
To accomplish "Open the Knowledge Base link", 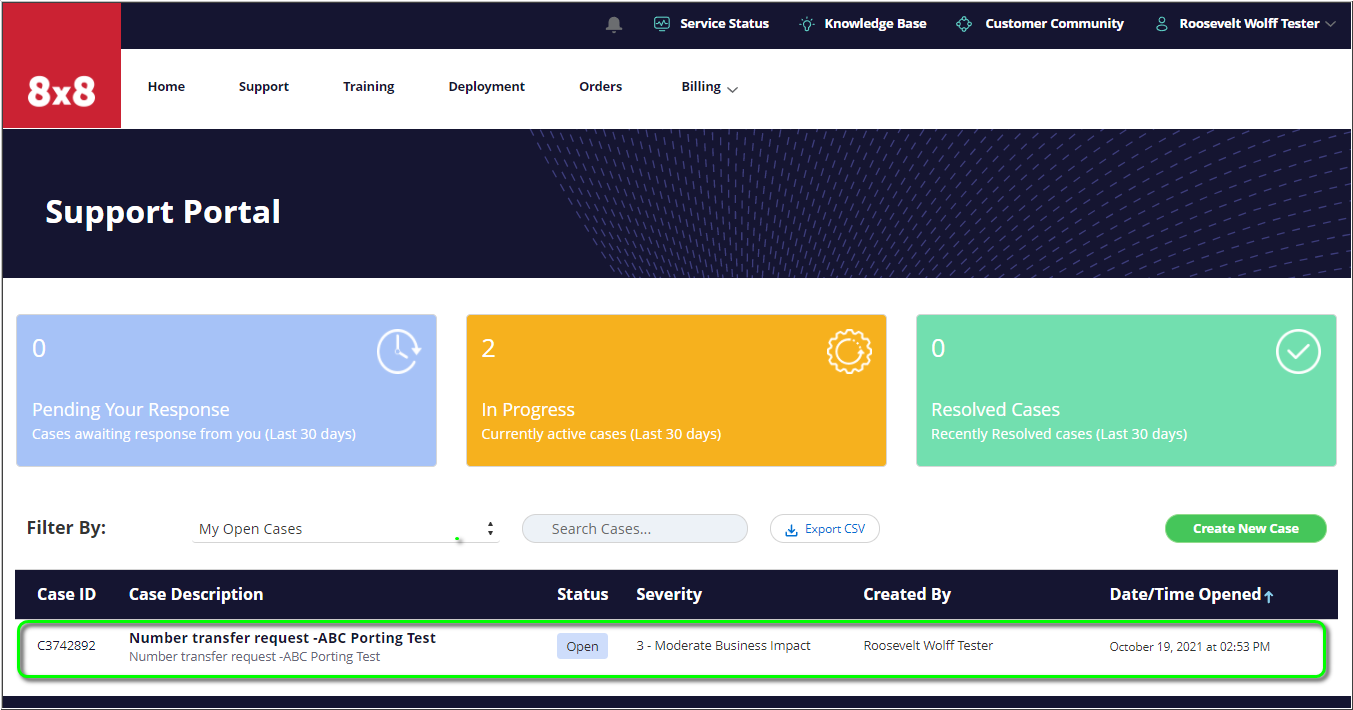I will pyautogui.click(x=876, y=24).
